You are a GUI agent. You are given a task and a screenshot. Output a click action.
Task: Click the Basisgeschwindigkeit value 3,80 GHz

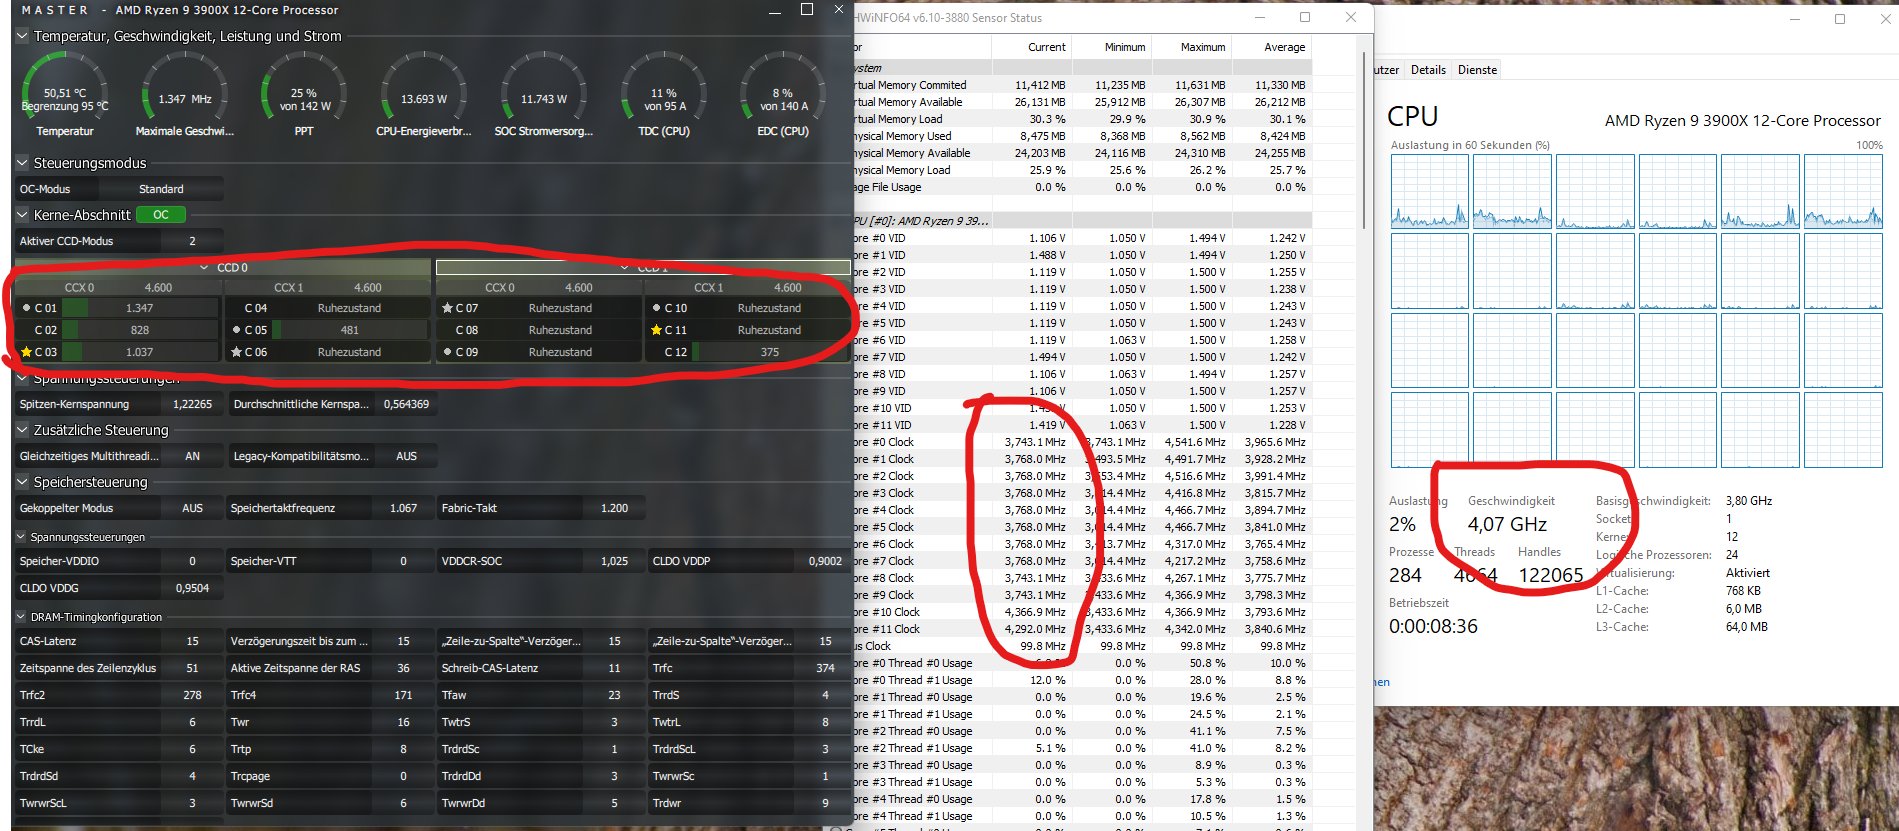[x=1749, y=501]
